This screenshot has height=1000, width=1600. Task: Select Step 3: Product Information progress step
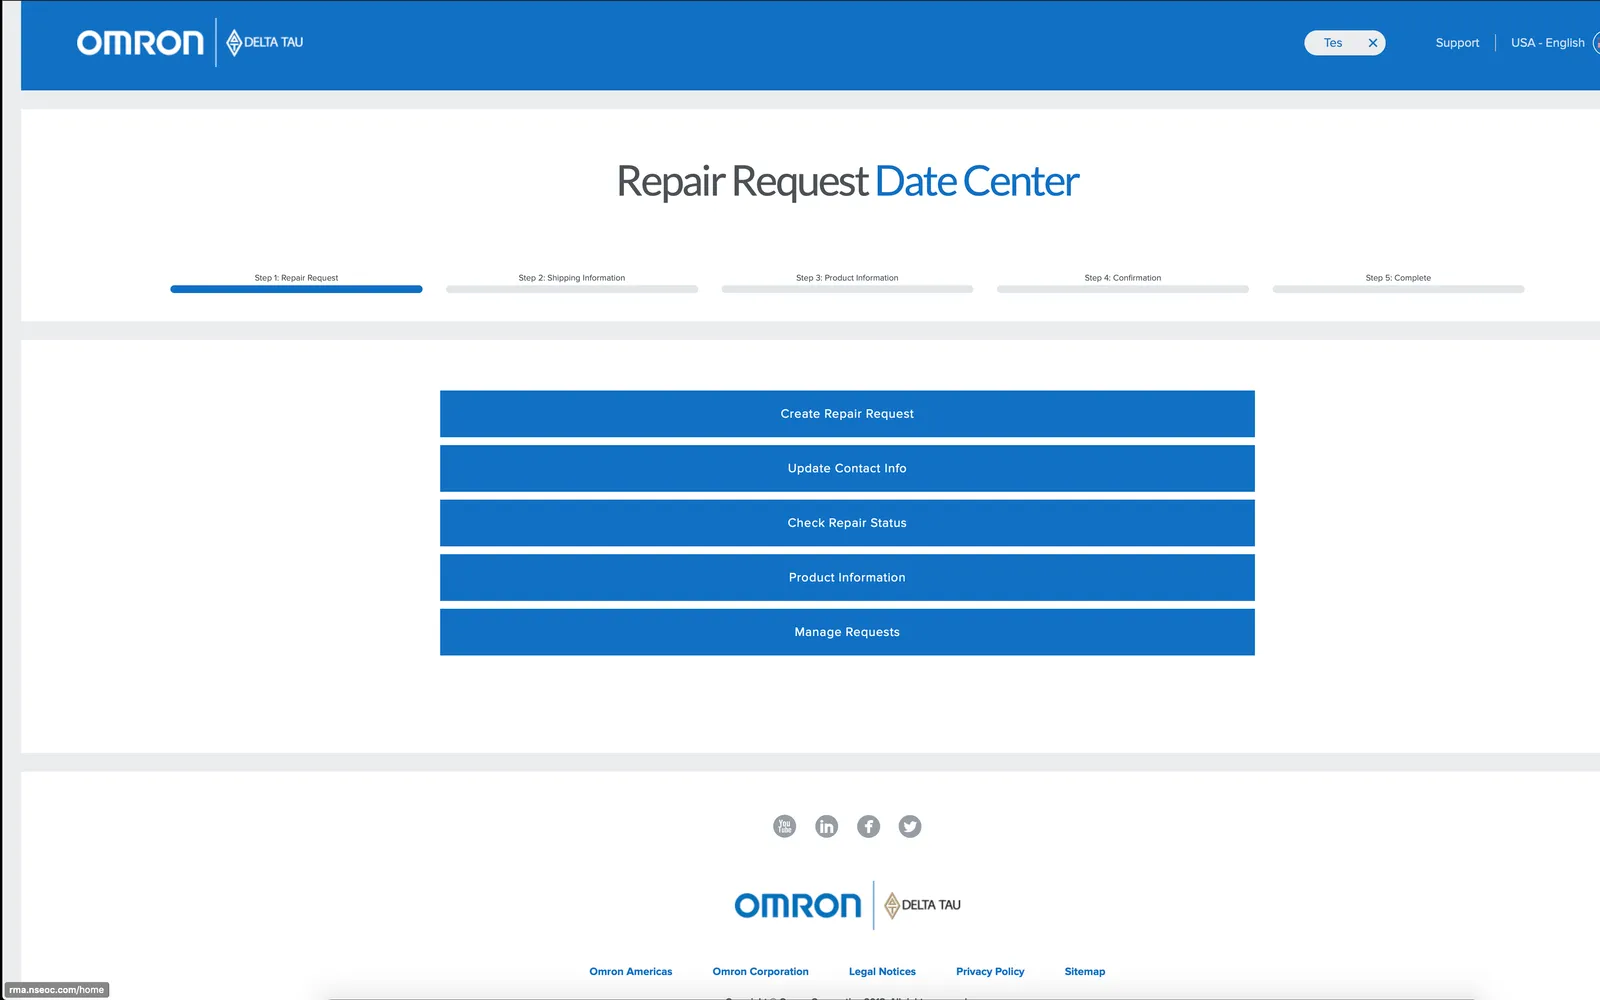coord(847,283)
